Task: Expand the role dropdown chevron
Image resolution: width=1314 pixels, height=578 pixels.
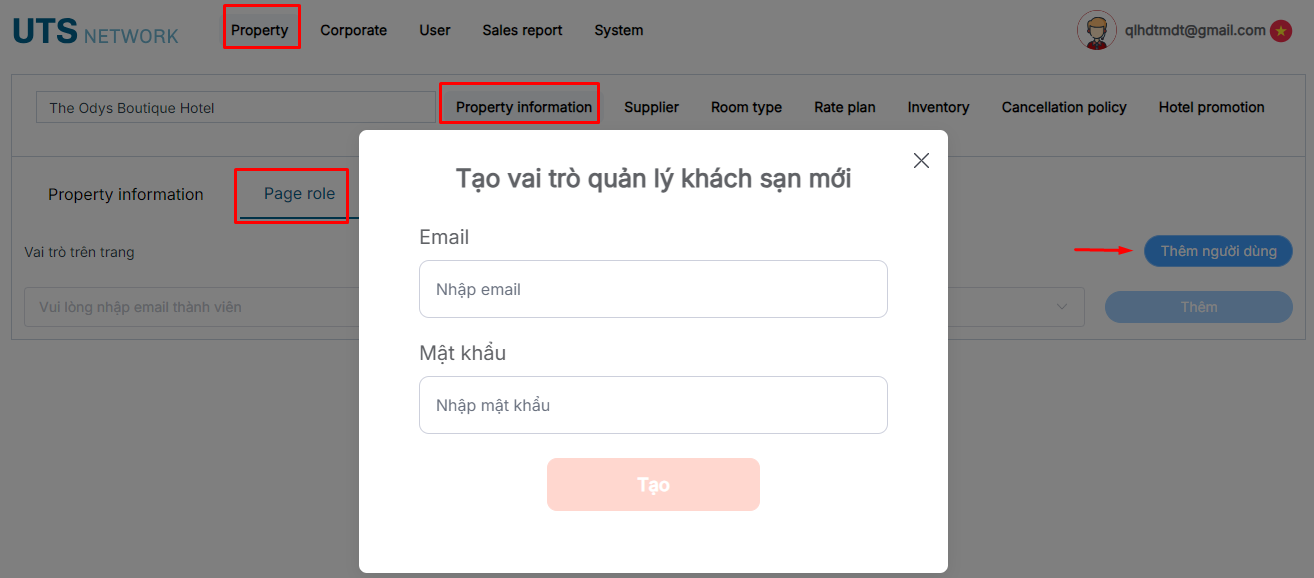Action: [x=1062, y=307]
